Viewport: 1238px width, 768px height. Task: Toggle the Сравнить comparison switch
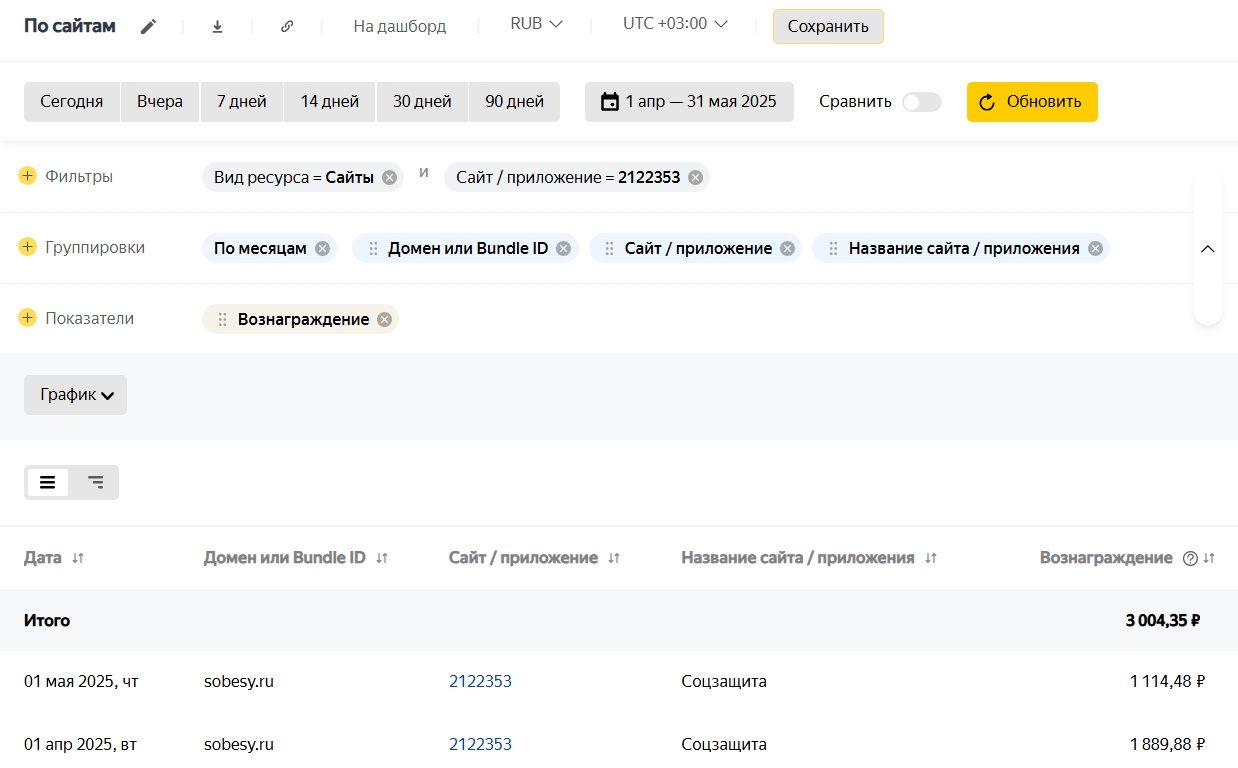pyautogui.click(x=921, y=102)
